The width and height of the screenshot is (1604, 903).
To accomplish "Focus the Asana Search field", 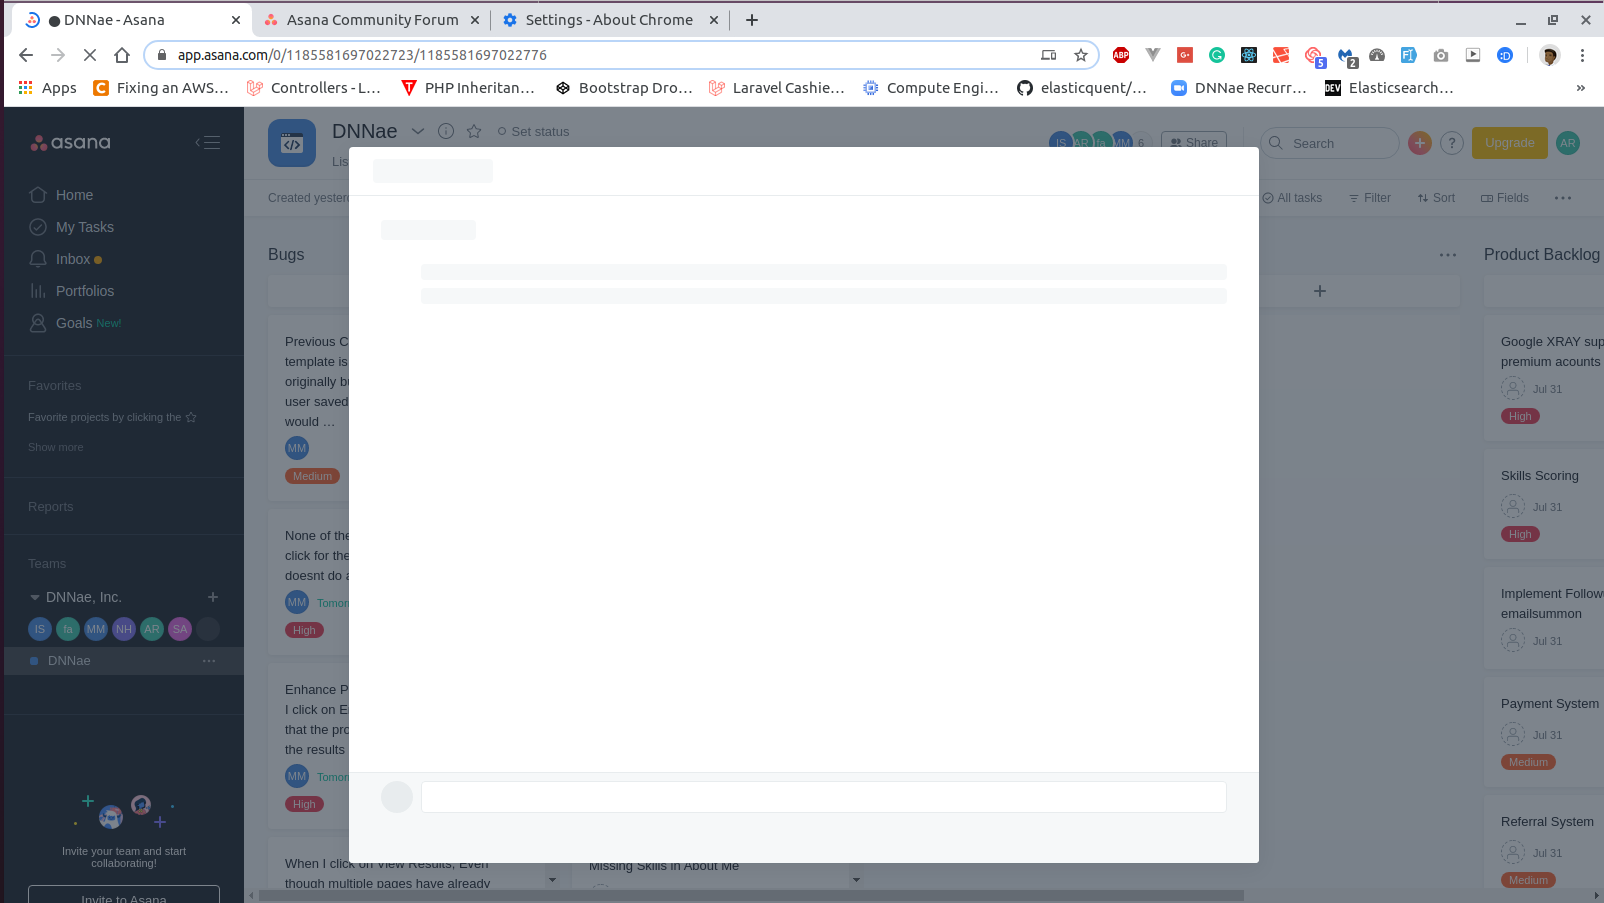I will pos(1330,143).
